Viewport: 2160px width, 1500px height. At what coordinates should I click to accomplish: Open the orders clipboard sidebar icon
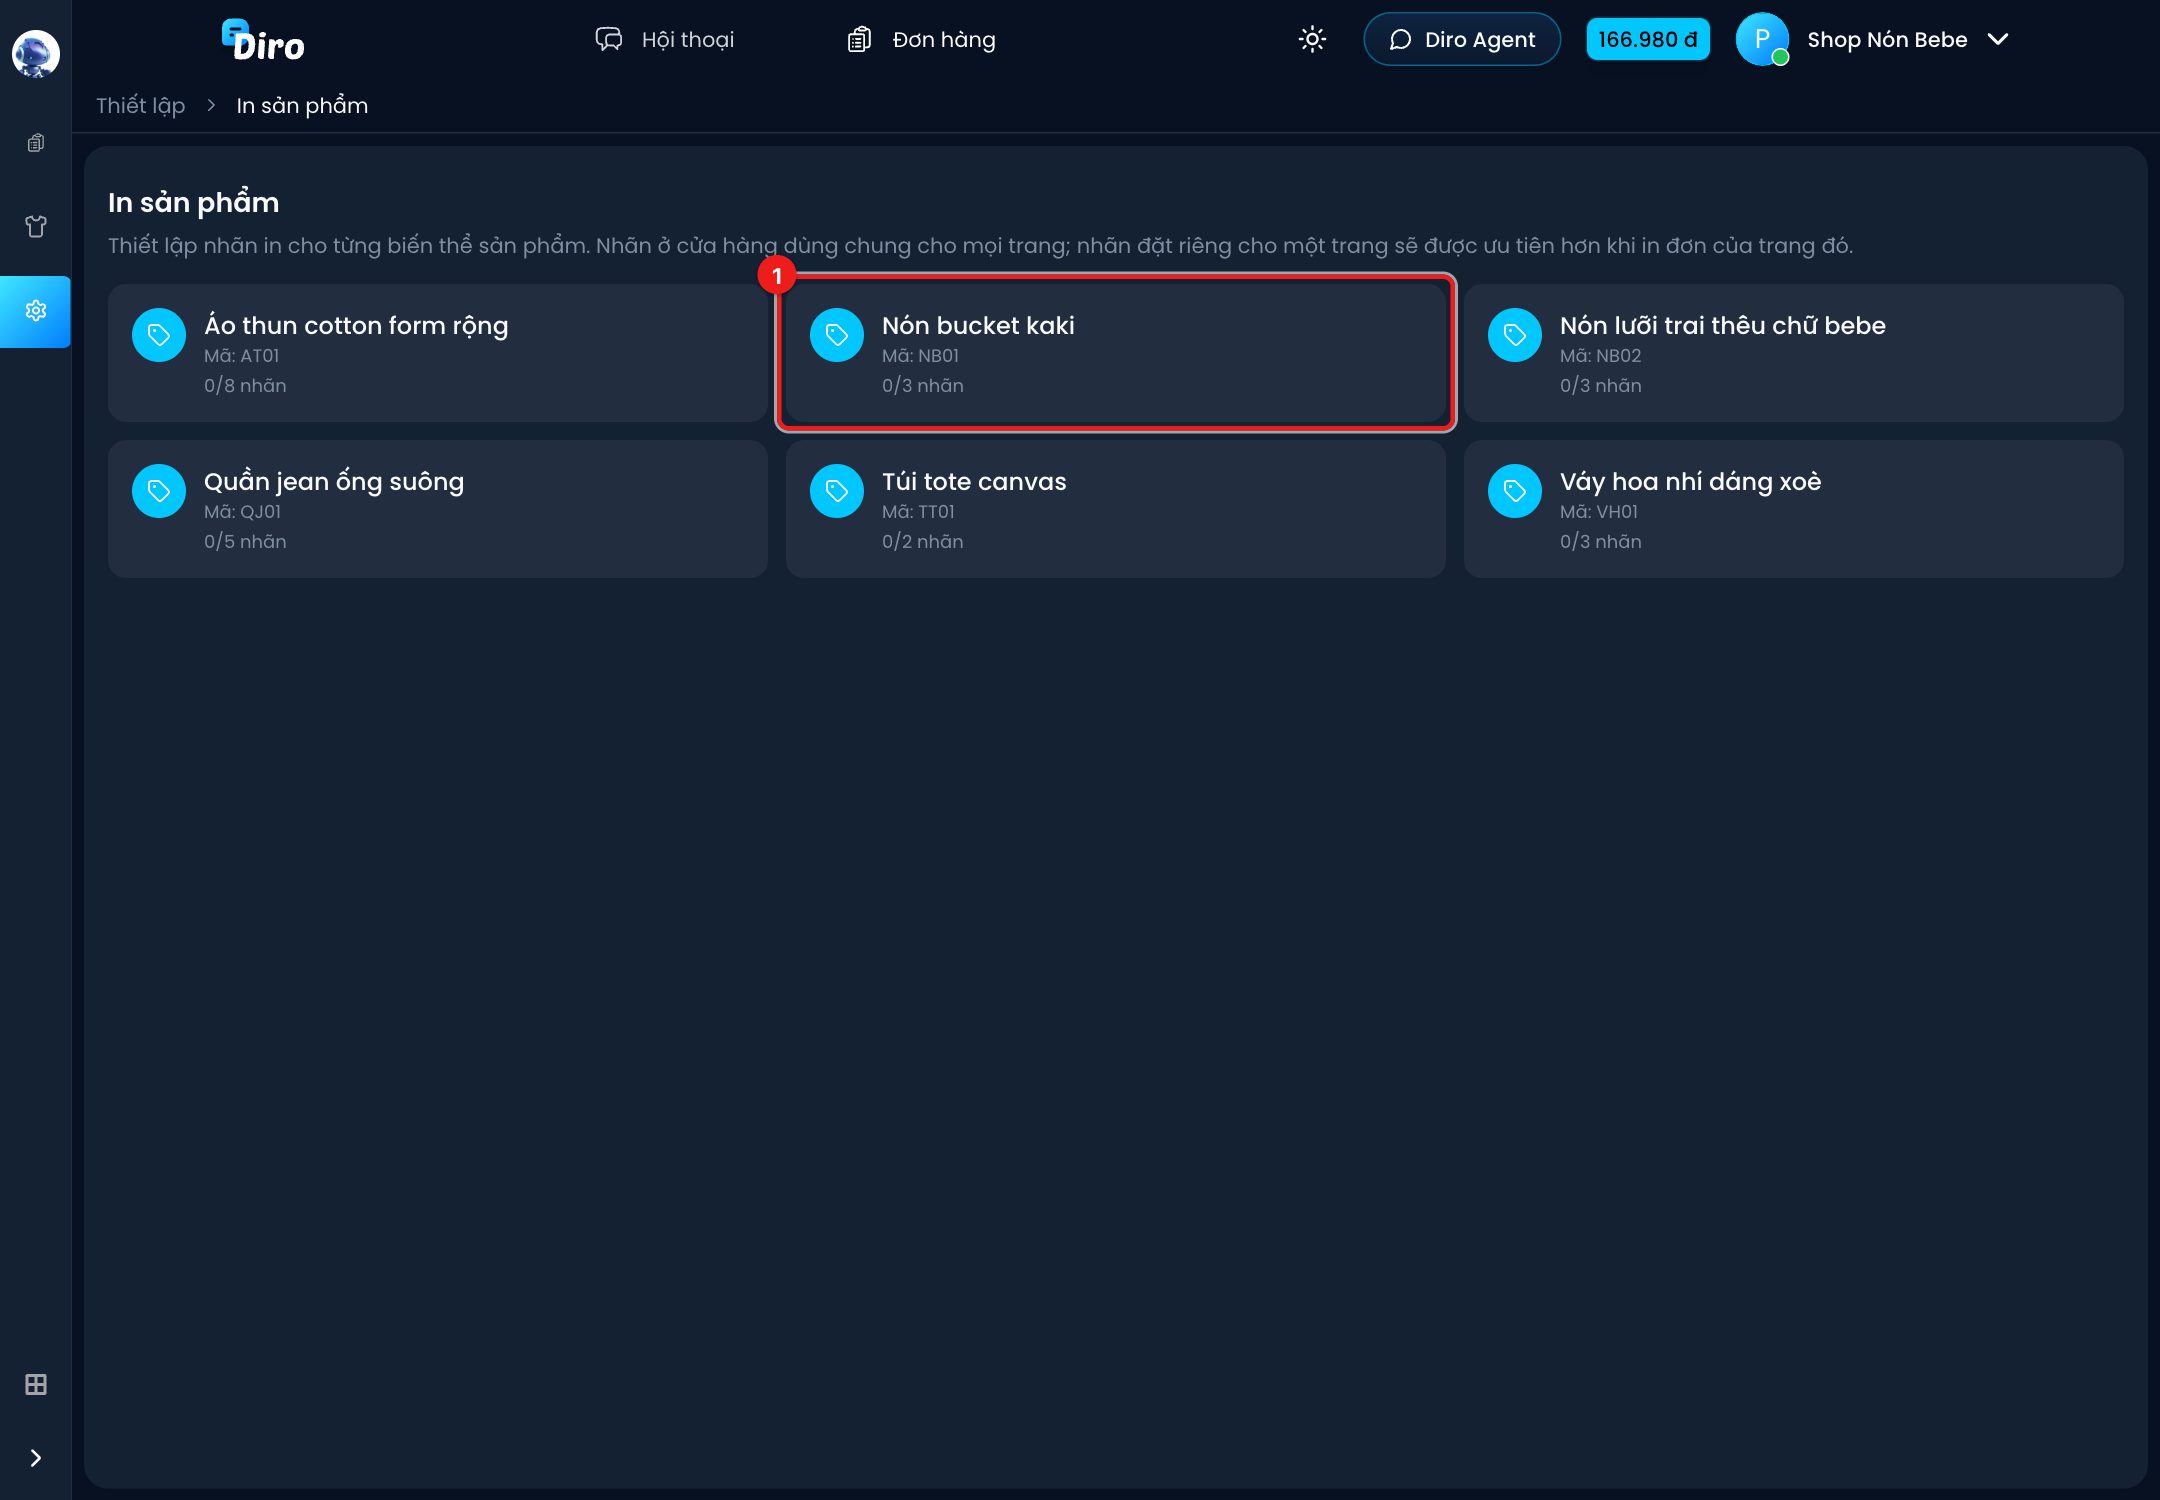35,143
